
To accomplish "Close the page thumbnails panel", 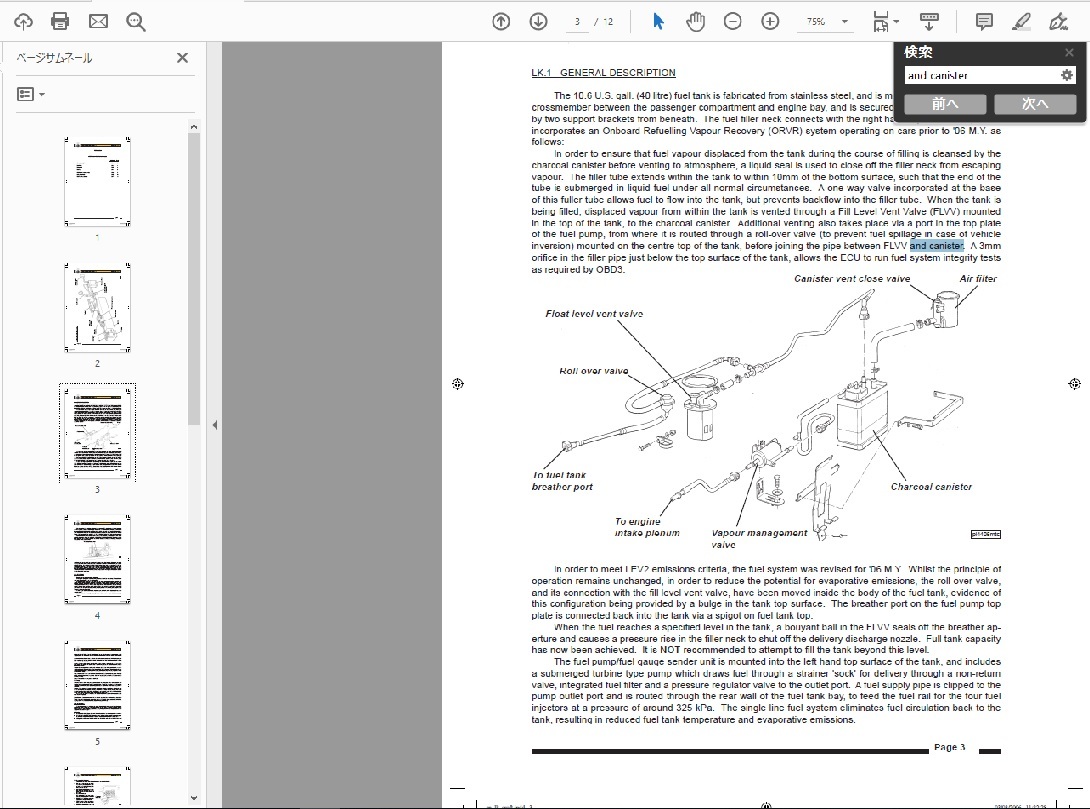I will 182,58.
